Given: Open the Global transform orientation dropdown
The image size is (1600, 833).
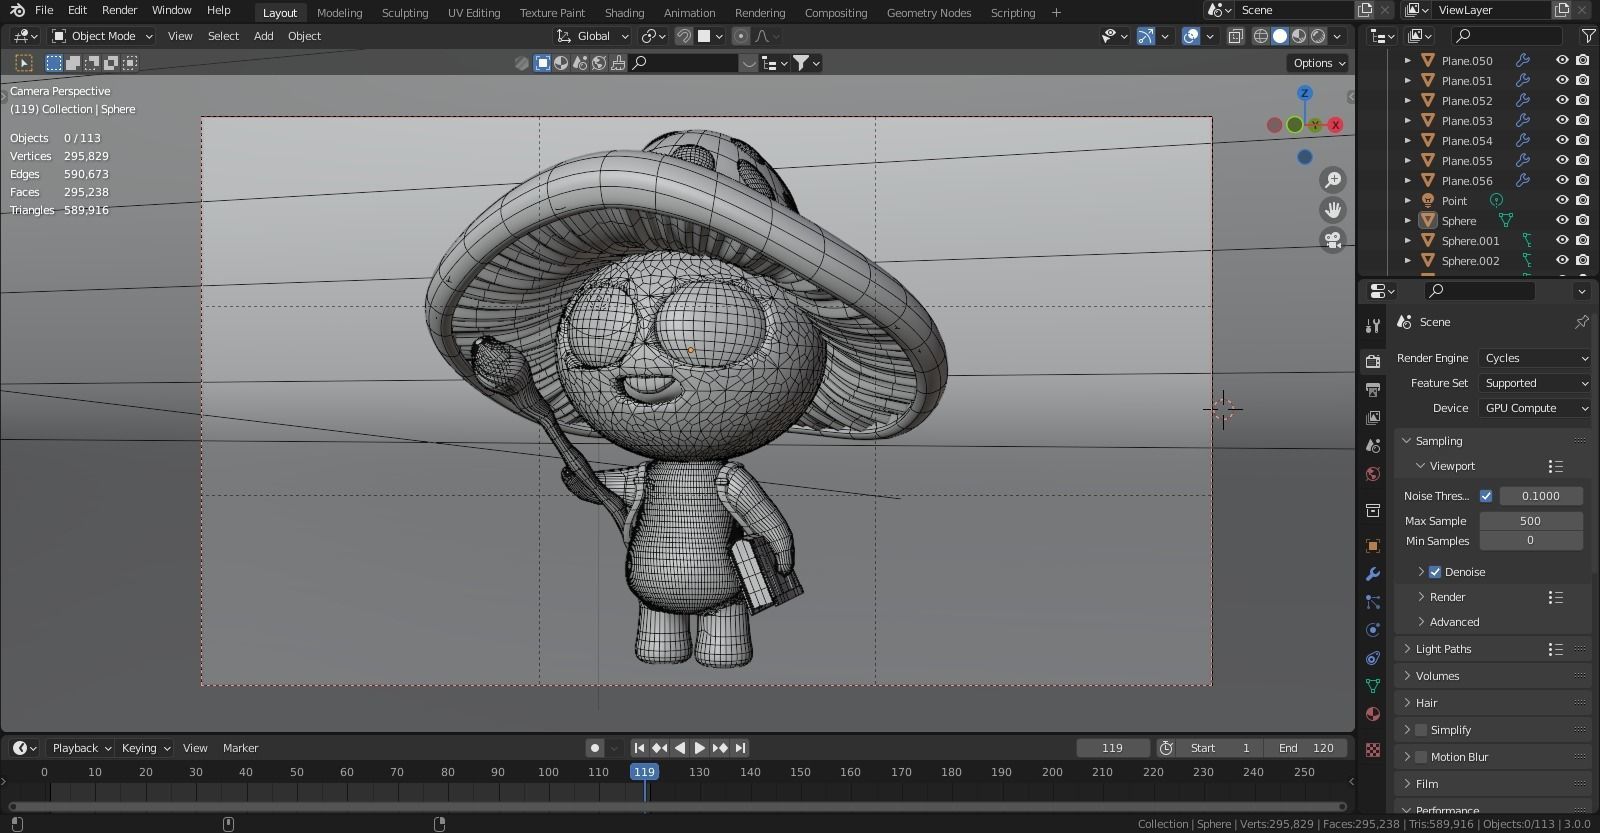Looking at the screenshot, I should coord(593,36).
